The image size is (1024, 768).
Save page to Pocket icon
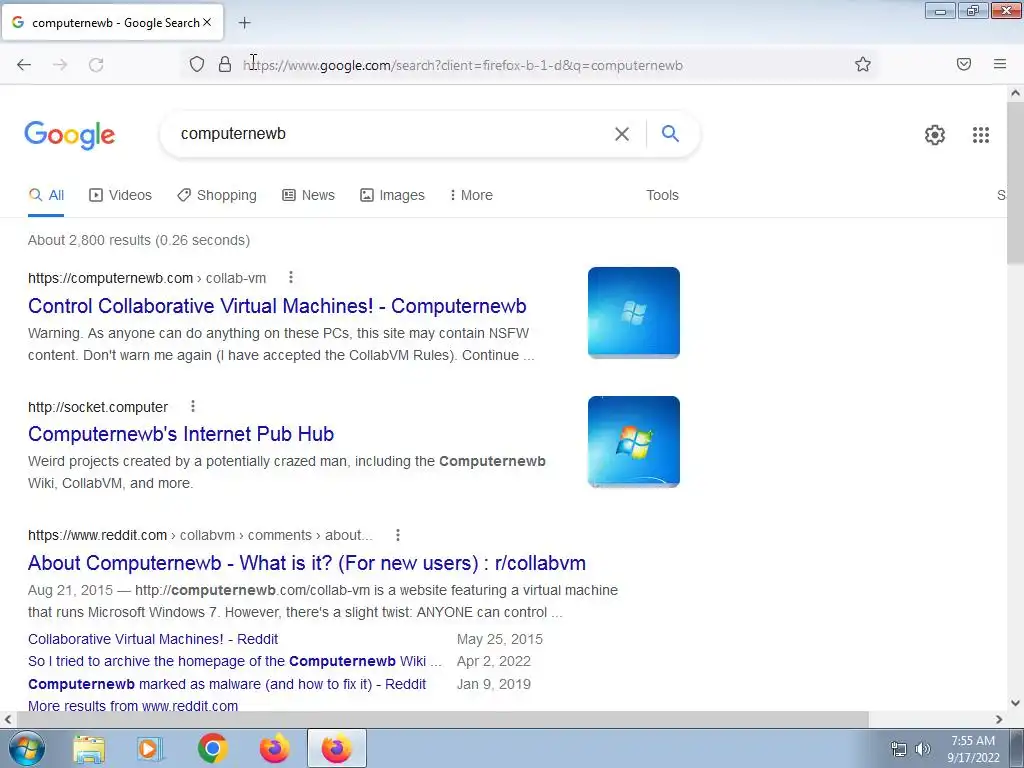(x=964, y=64)
